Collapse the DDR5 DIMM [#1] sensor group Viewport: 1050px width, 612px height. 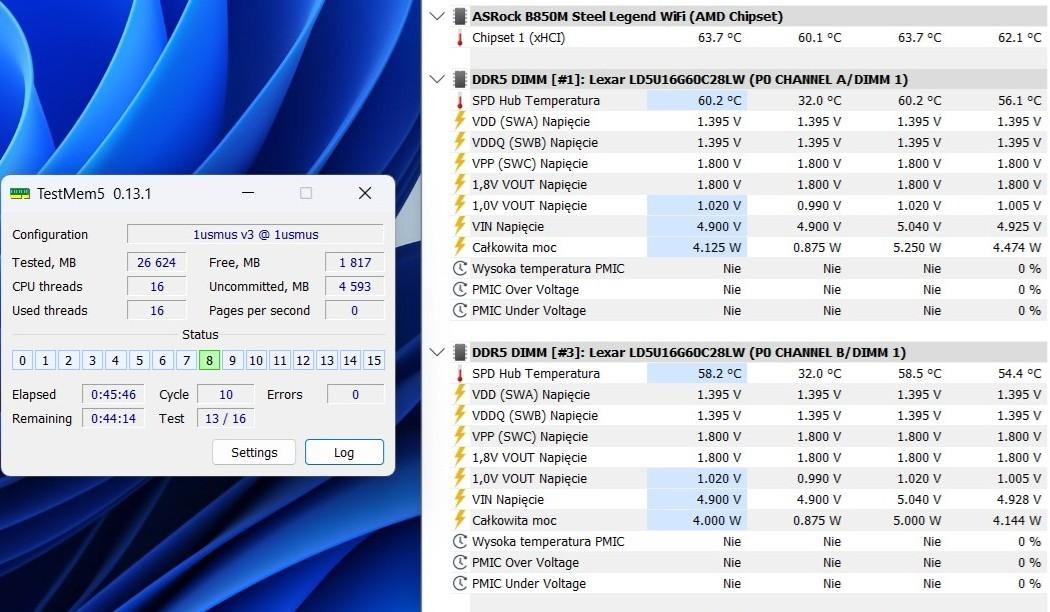437,80
